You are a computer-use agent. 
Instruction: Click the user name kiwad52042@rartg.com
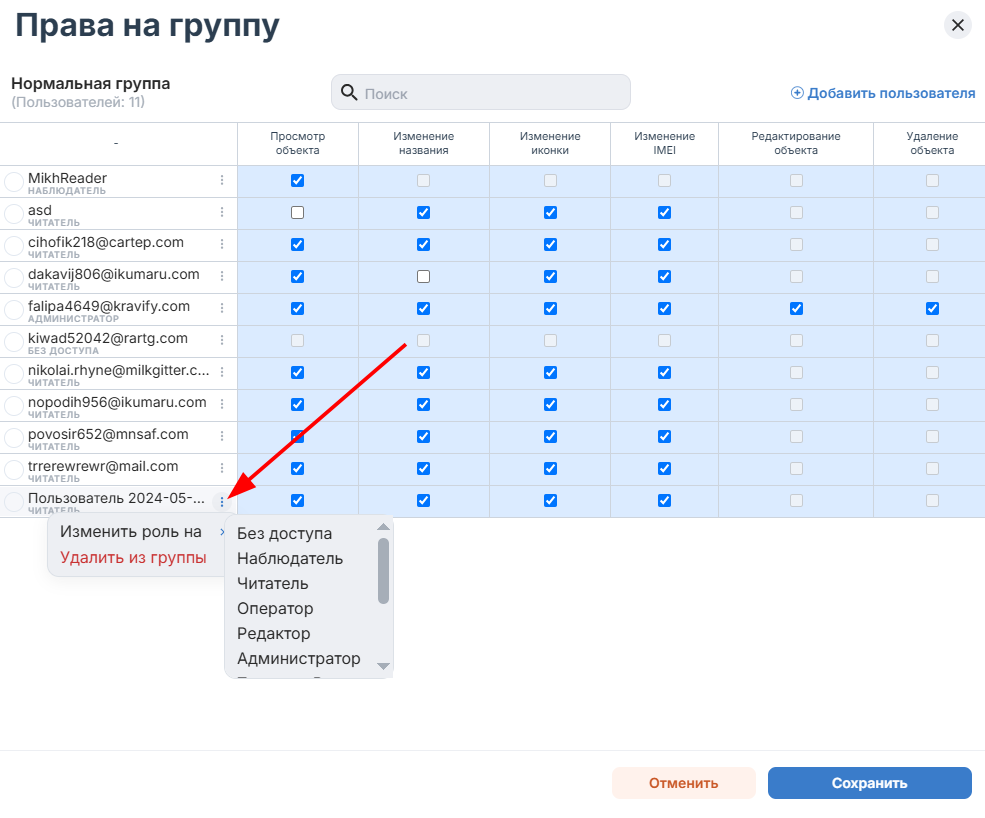[x=107, y=338]
